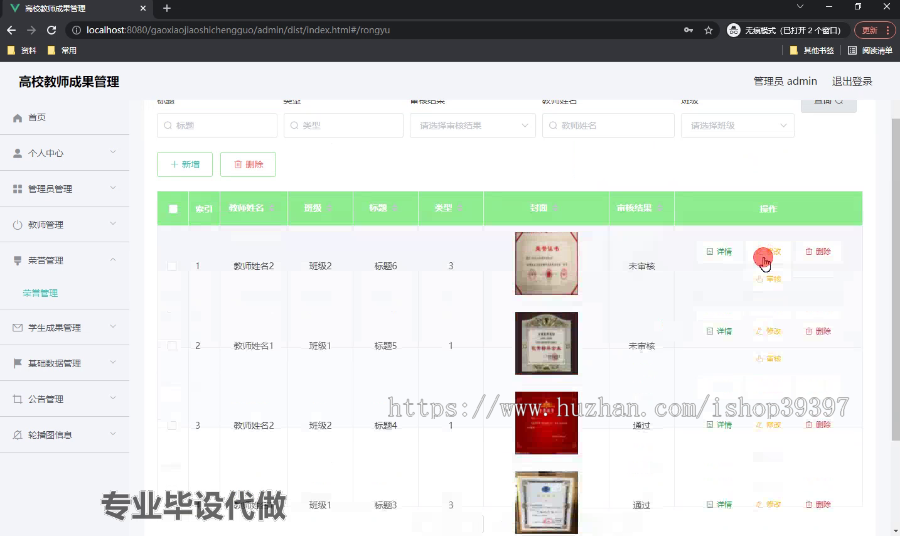The image size is (900, 536).
Task: Go to 首页 in the sidebar
Action: click(64, 117)
